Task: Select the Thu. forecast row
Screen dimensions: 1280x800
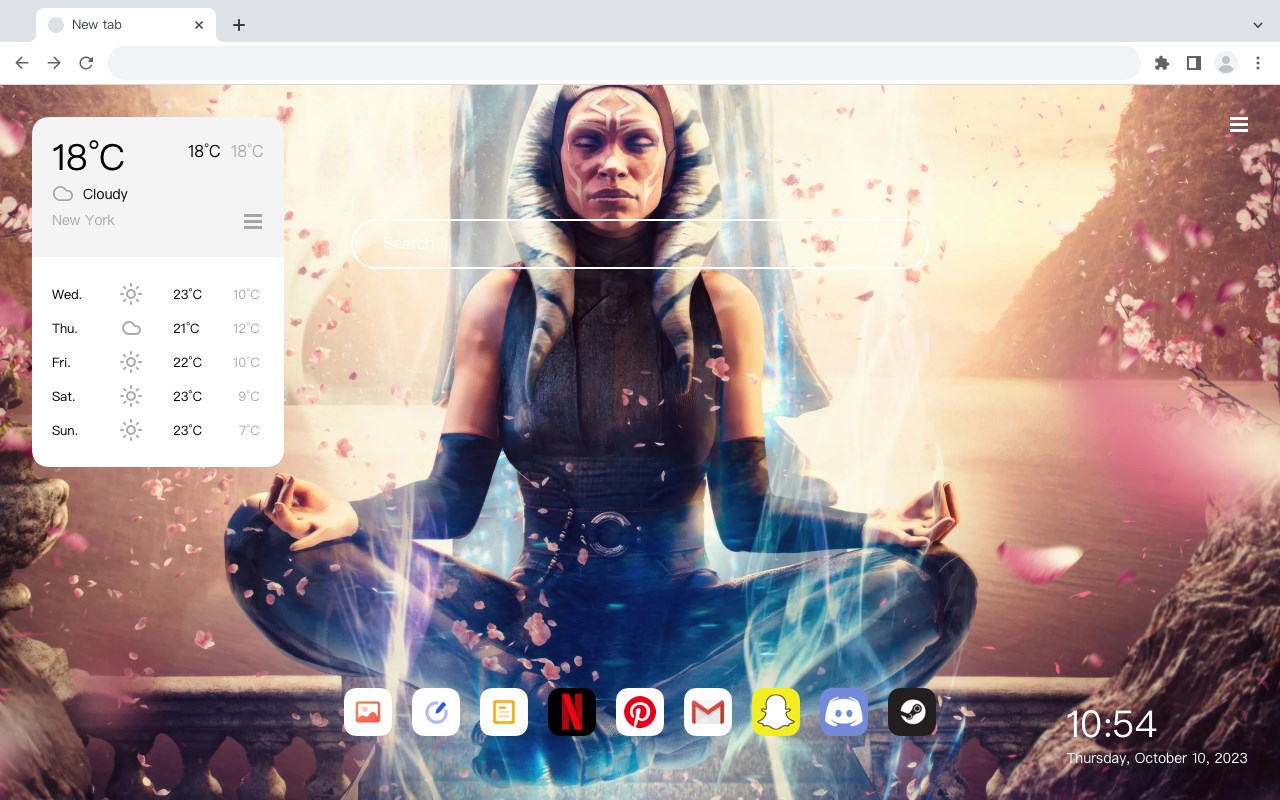Action: [x=158, y=328]
